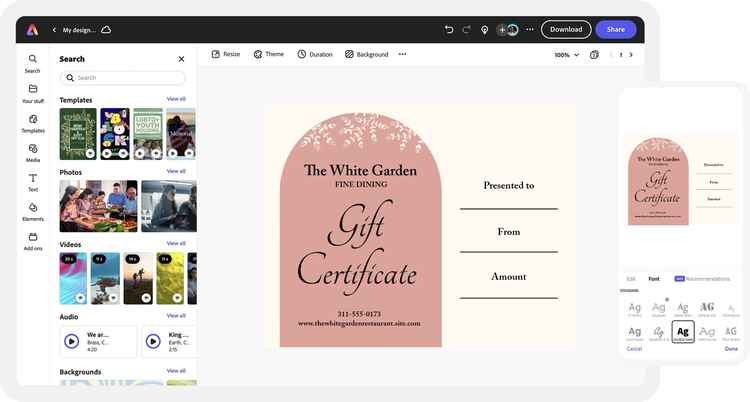Open Templates in the left sidebar
This screenshot has width=750, height=402.
click(33, 123)
